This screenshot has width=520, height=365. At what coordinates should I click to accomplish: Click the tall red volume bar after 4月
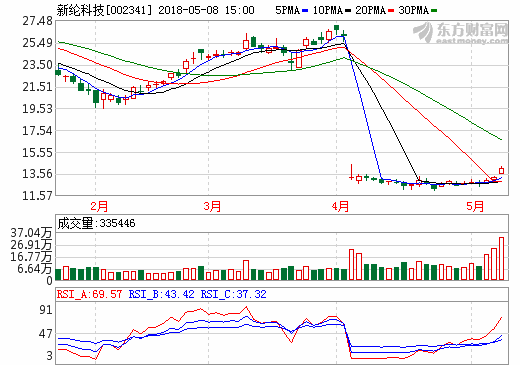351,265
